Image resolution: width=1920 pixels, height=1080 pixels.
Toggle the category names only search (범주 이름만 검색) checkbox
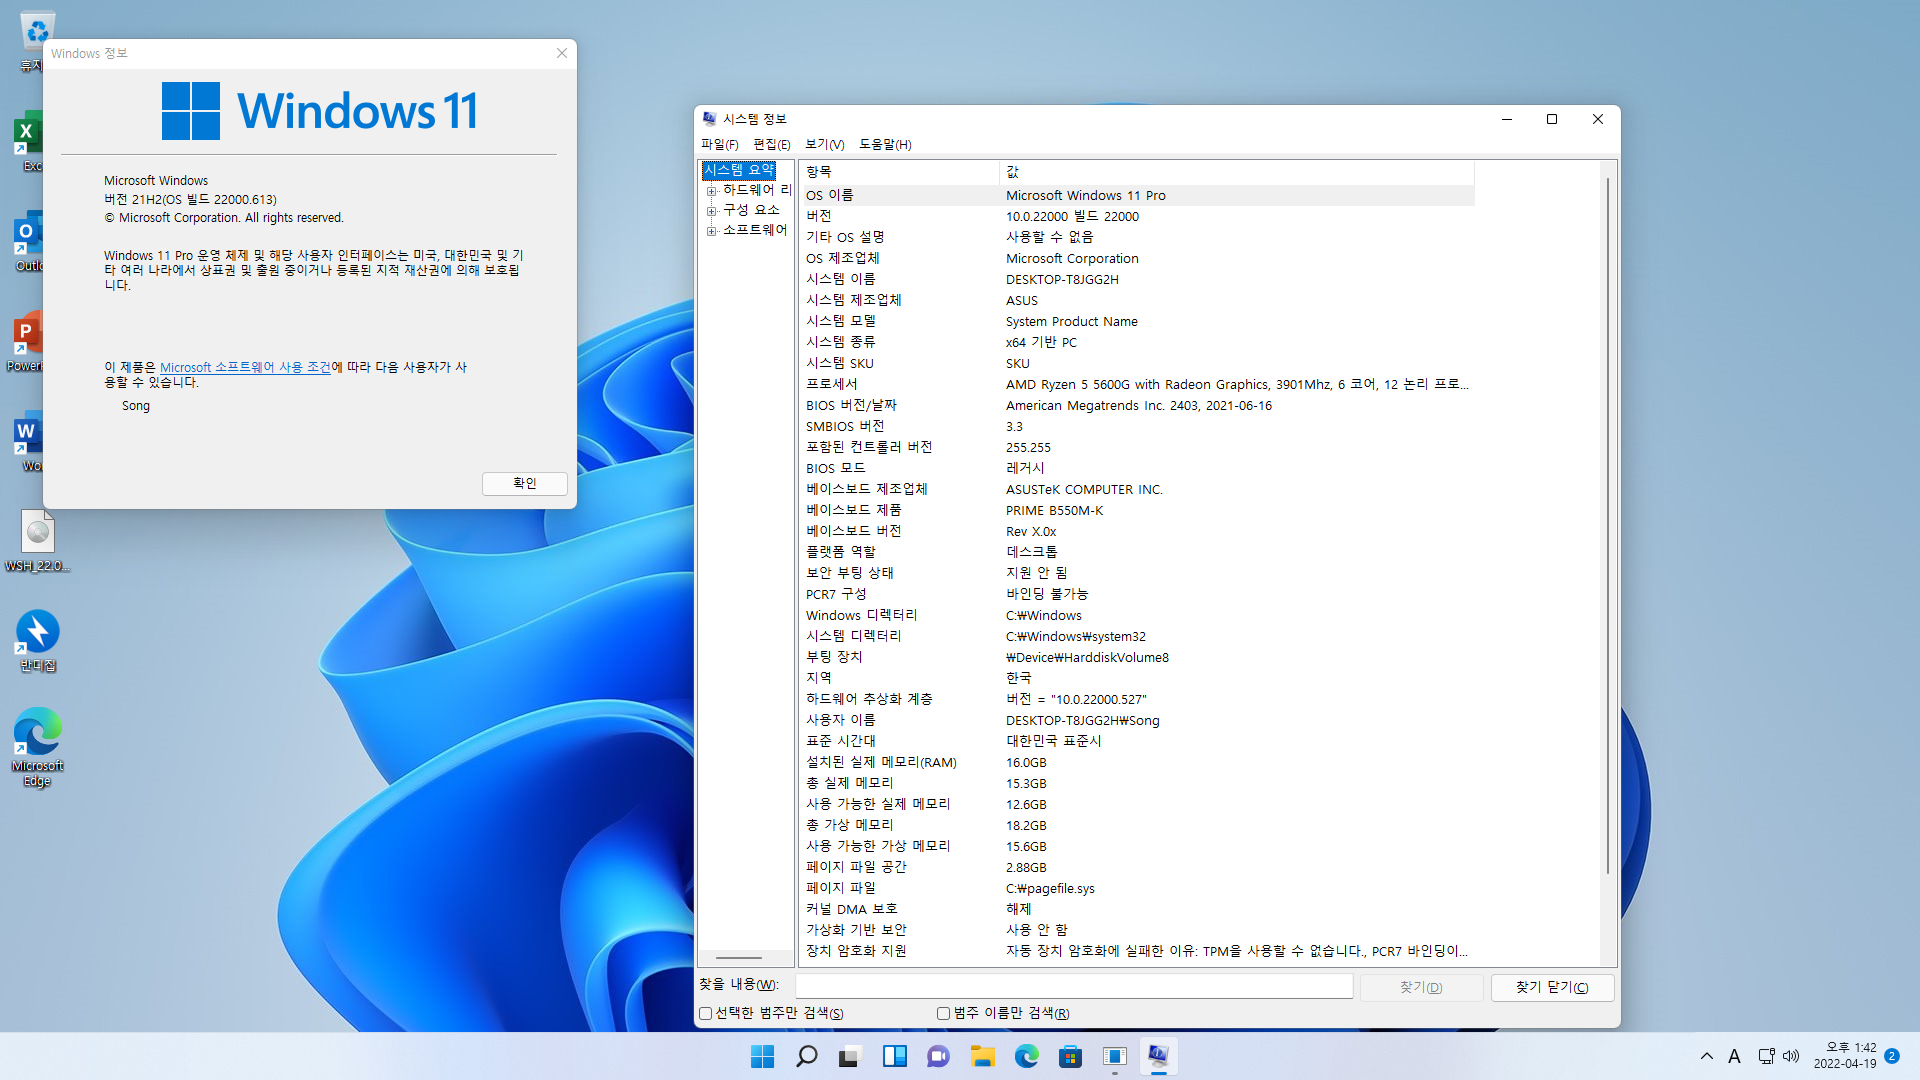click(943, 1013)
